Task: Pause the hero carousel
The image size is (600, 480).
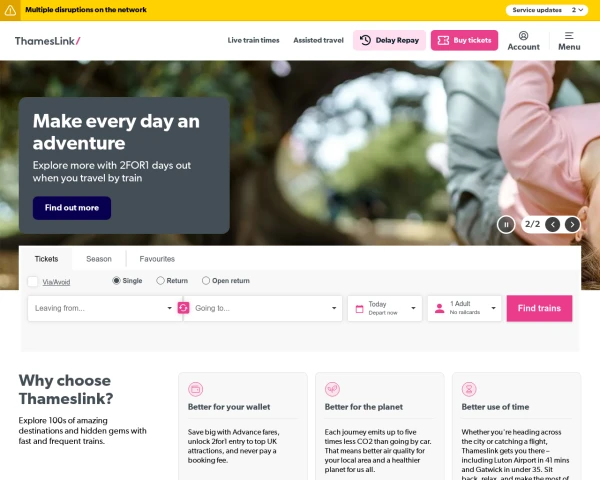Action: tap(506, 225)
